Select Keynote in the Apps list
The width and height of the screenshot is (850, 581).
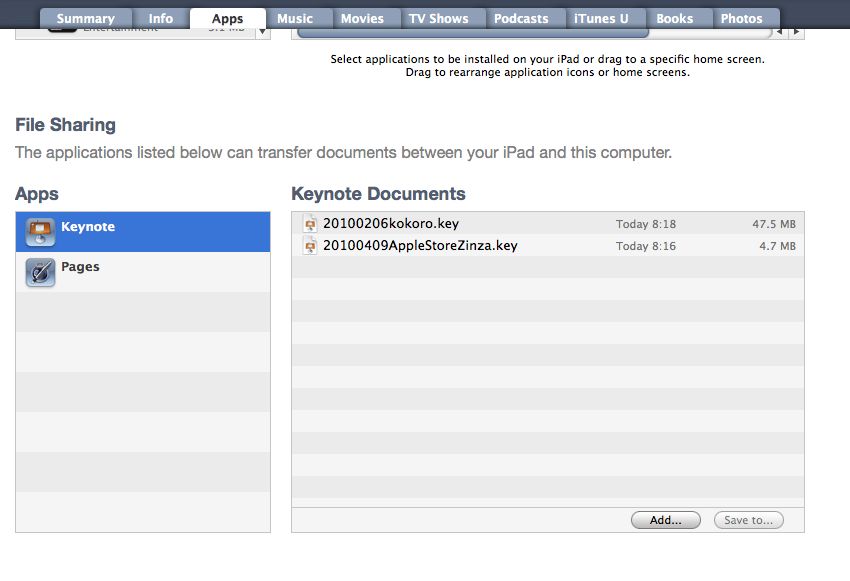tap(143, 232)
